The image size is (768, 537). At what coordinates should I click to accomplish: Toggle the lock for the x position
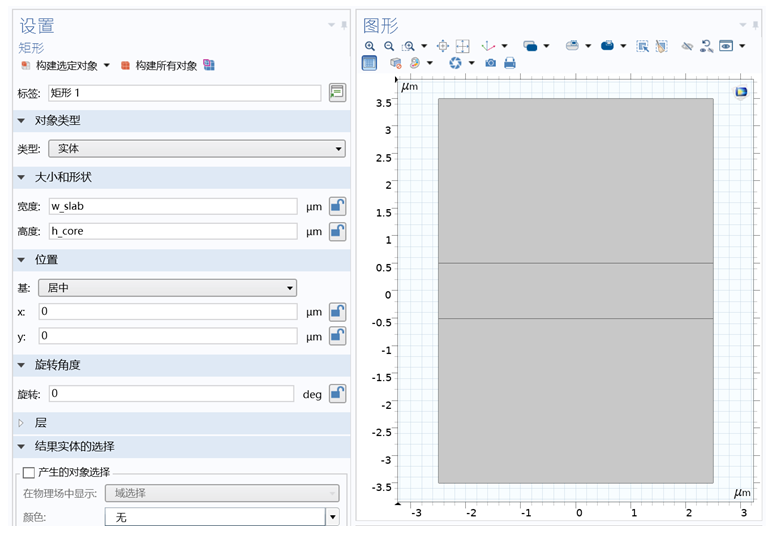[337, 312]
